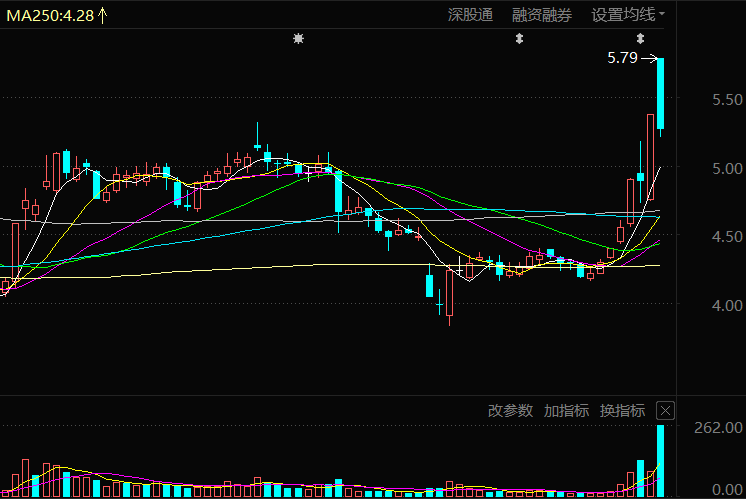The image size is (746, 499).
Task: Click the 加指标 button
Action: 566,411
